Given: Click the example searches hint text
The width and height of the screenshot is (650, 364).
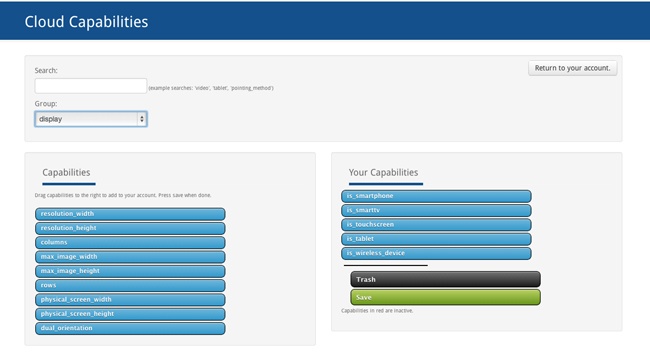Looking at the screenshot, I should tap(211, 88).
